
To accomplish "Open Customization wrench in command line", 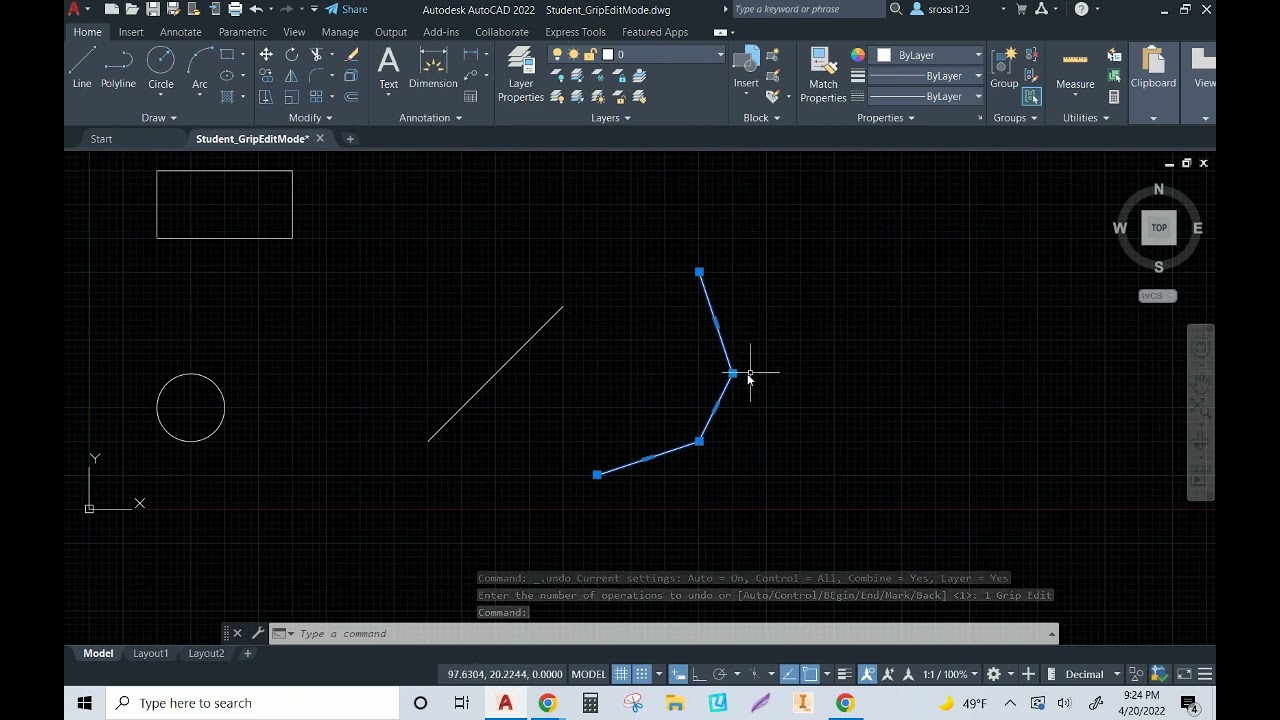I will pos(258,633).
